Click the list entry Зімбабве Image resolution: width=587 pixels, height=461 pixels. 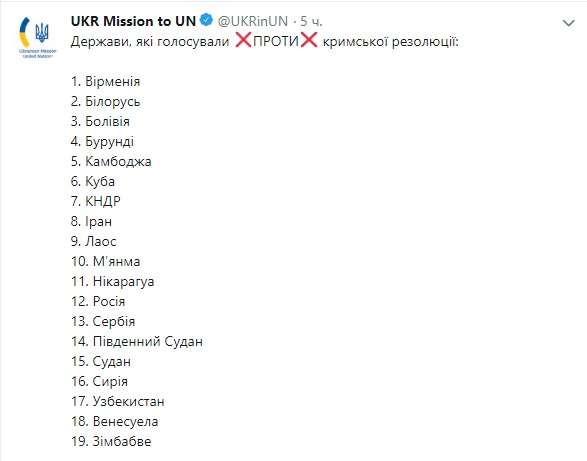111,442
